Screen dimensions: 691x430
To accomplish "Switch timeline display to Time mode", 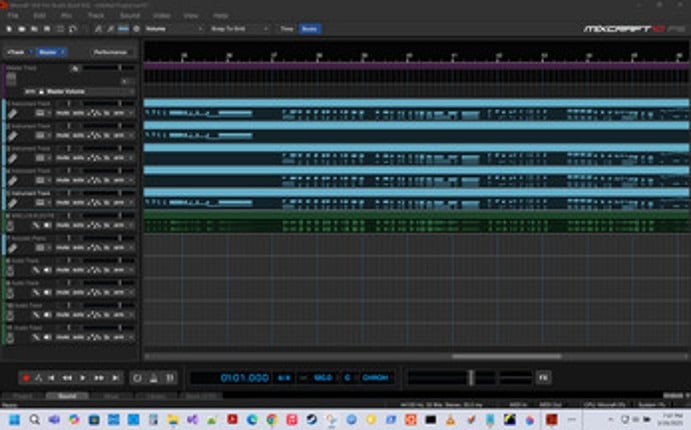I will [286, 29].
